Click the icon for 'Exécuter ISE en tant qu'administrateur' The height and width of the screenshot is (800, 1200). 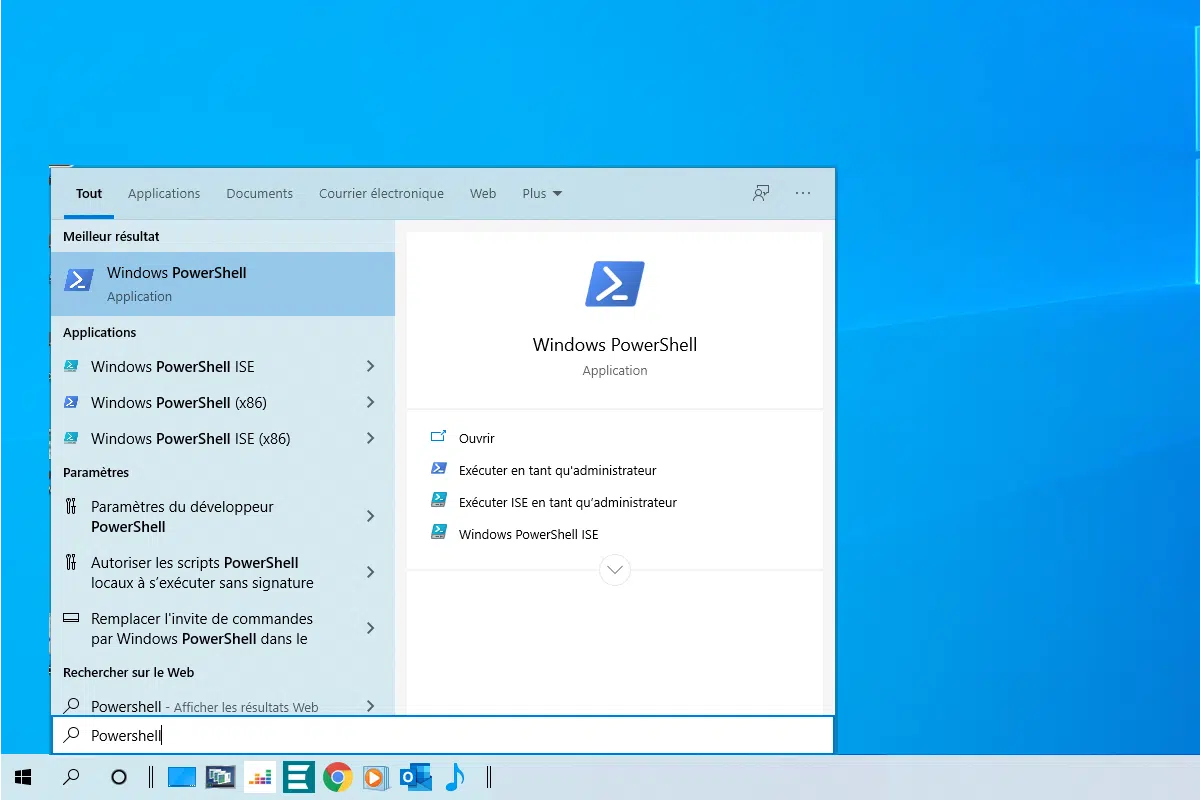coord(438,501)
